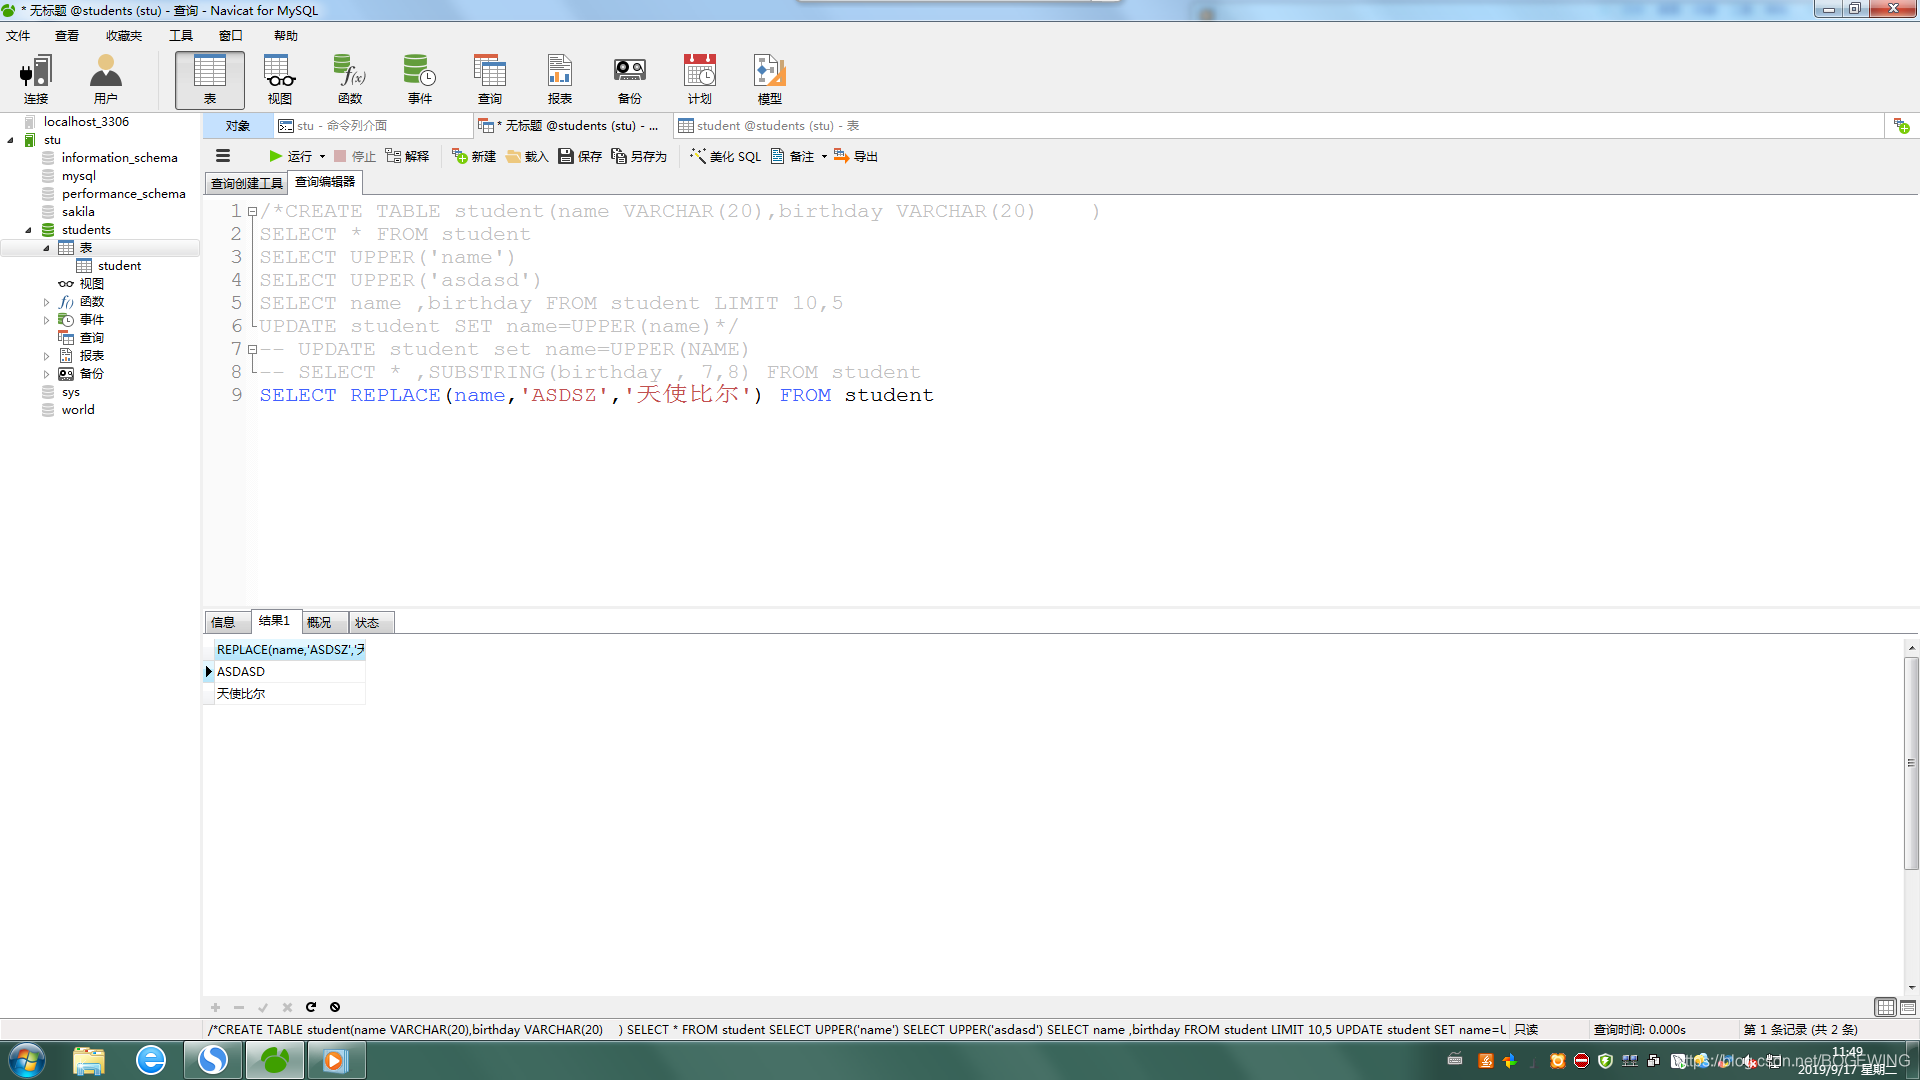The height and width of the screenshot is (1080, 1920).
Task: Switch to the 查询创建工具 tab
Action: pos(246,183)
